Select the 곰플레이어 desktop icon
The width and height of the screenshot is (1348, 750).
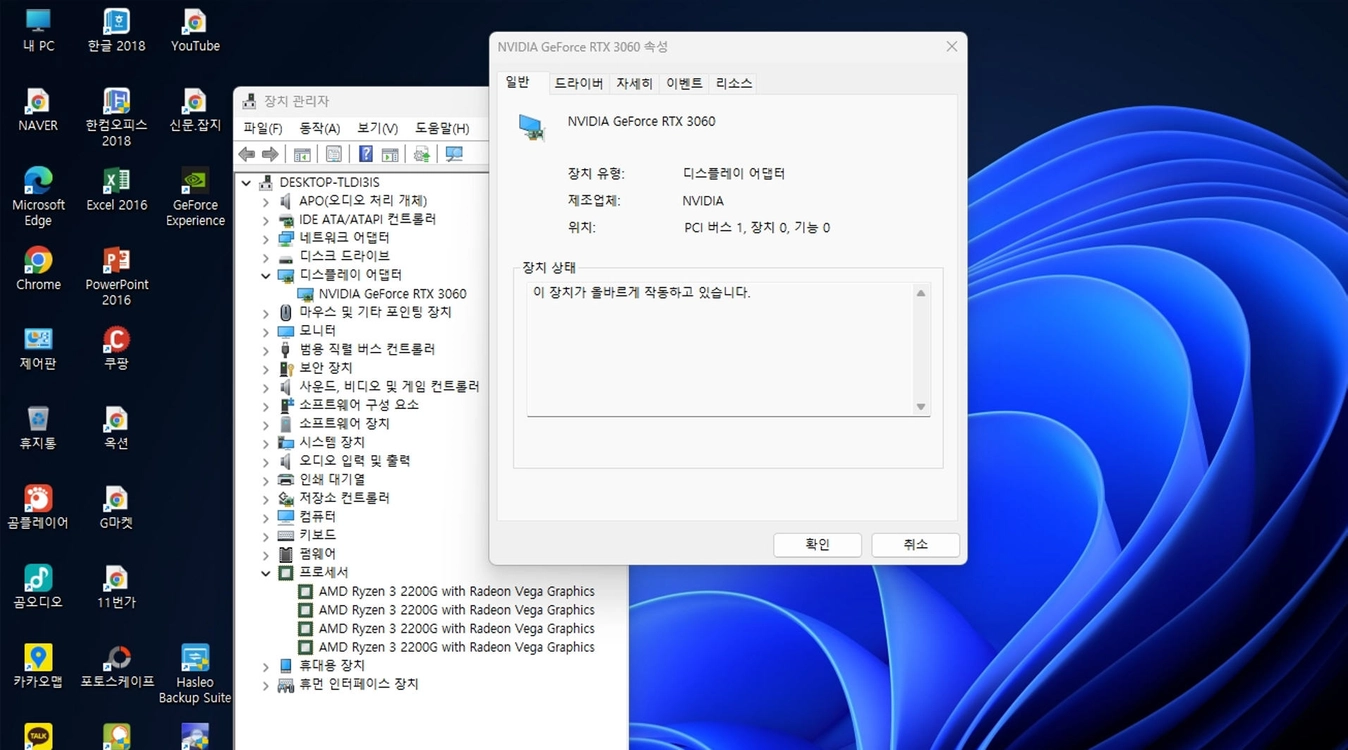38,507
